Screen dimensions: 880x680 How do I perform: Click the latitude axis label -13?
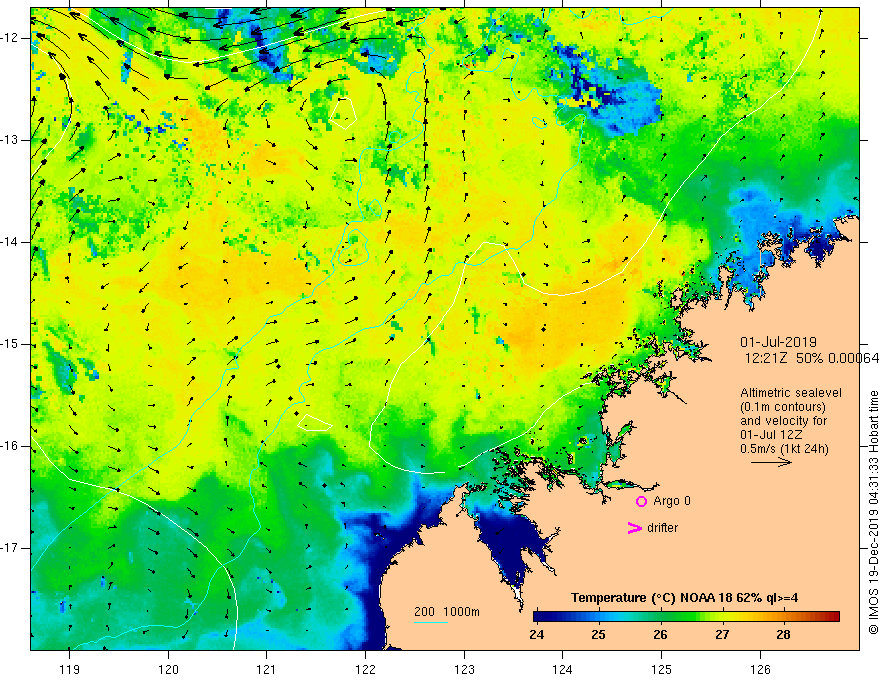pos(10,140)
